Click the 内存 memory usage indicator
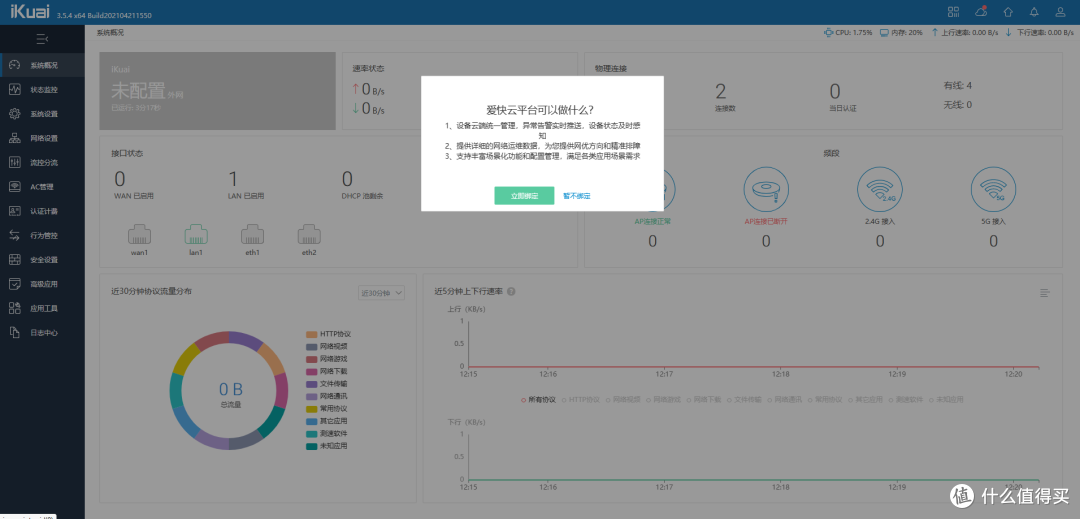 (901, 32)
